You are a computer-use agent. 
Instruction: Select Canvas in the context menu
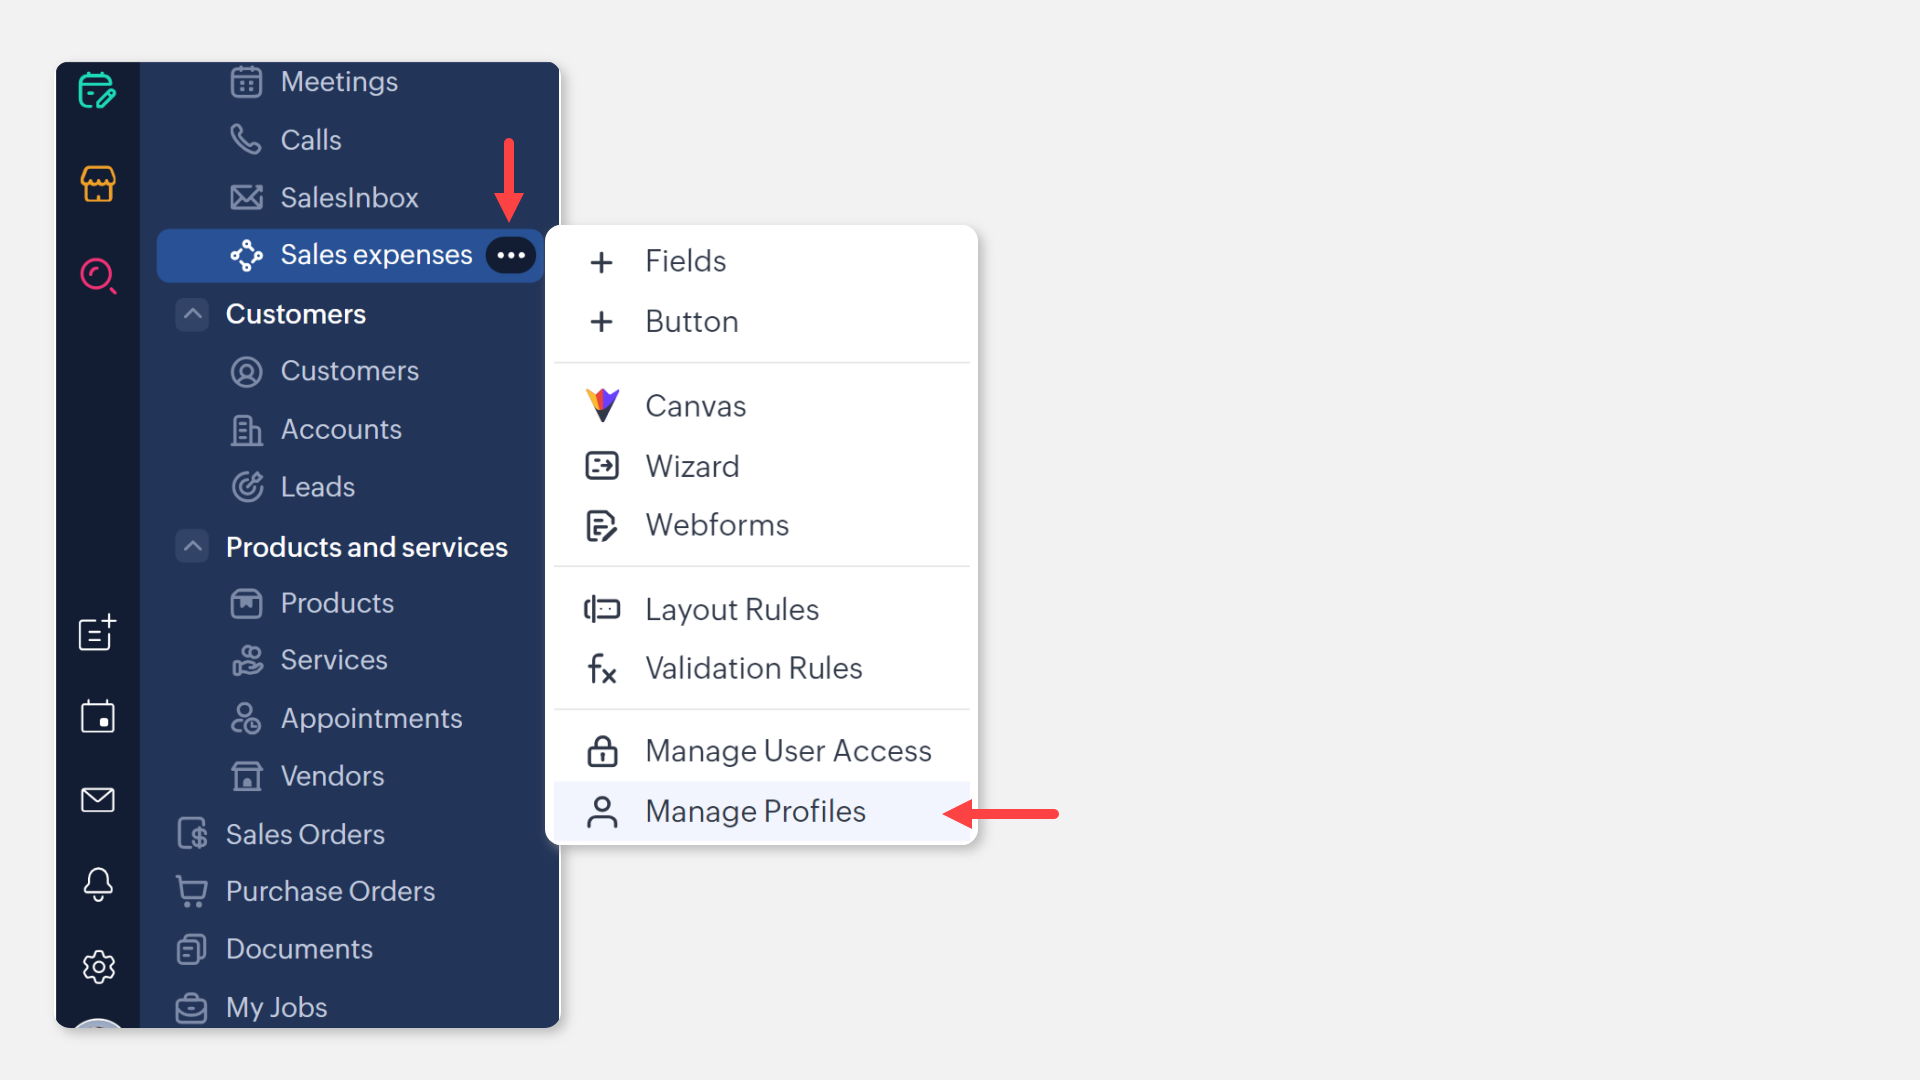(695, 406)
